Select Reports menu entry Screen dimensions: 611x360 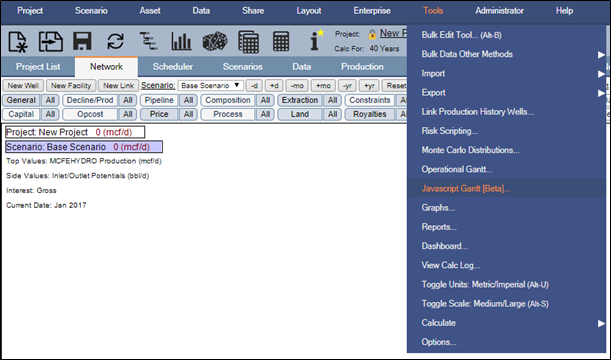pyautogui.click(x=507, y=227)
